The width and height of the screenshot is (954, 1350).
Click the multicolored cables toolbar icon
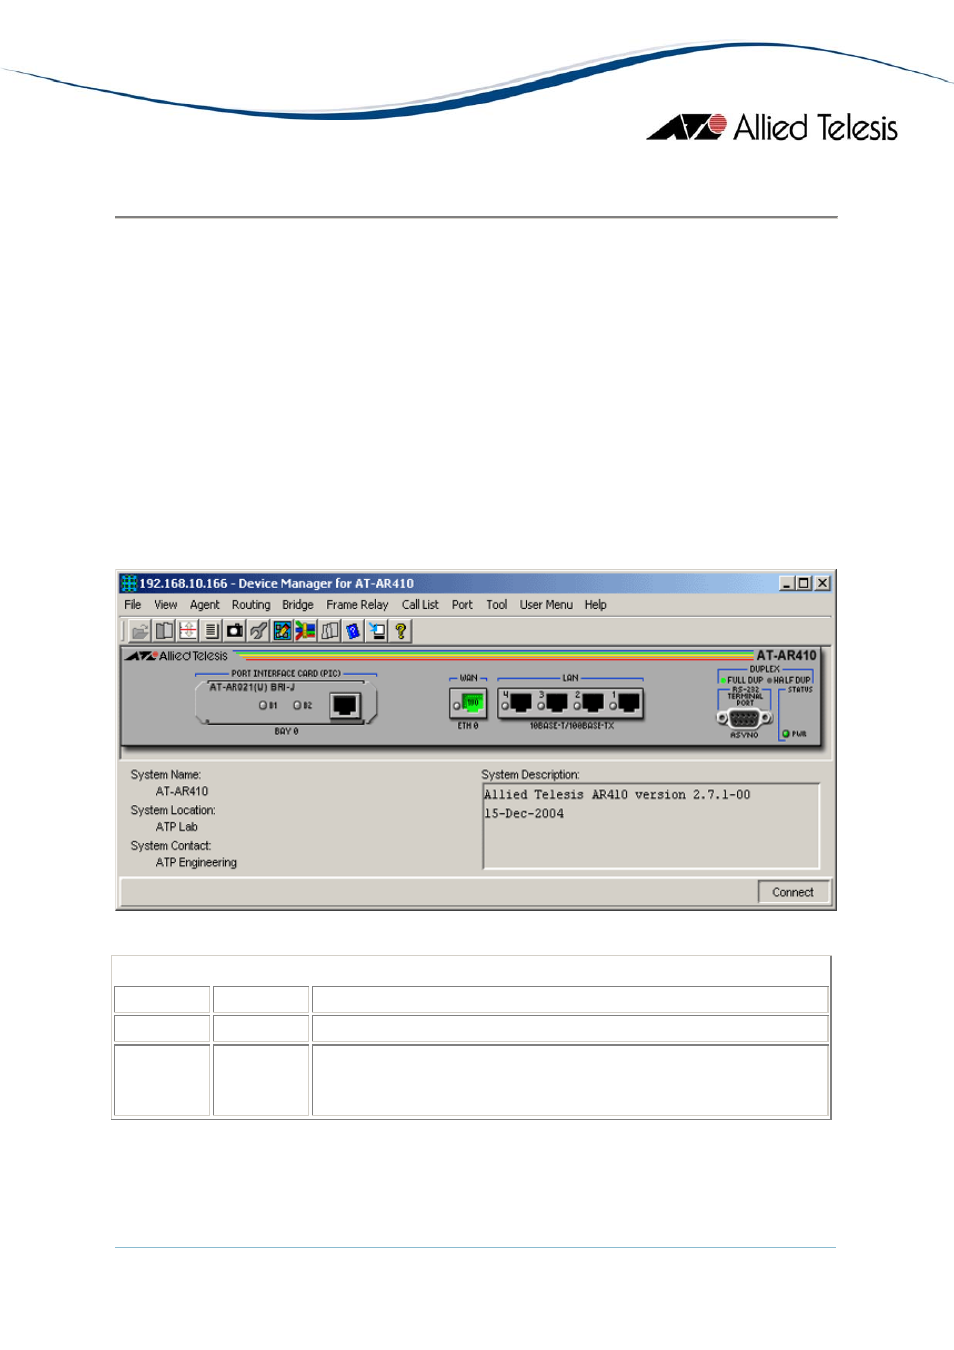306,631
